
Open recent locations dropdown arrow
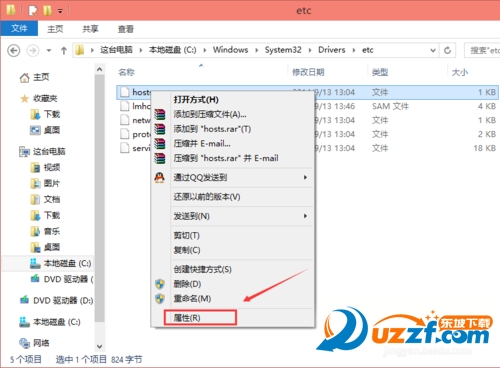(49, 51)
